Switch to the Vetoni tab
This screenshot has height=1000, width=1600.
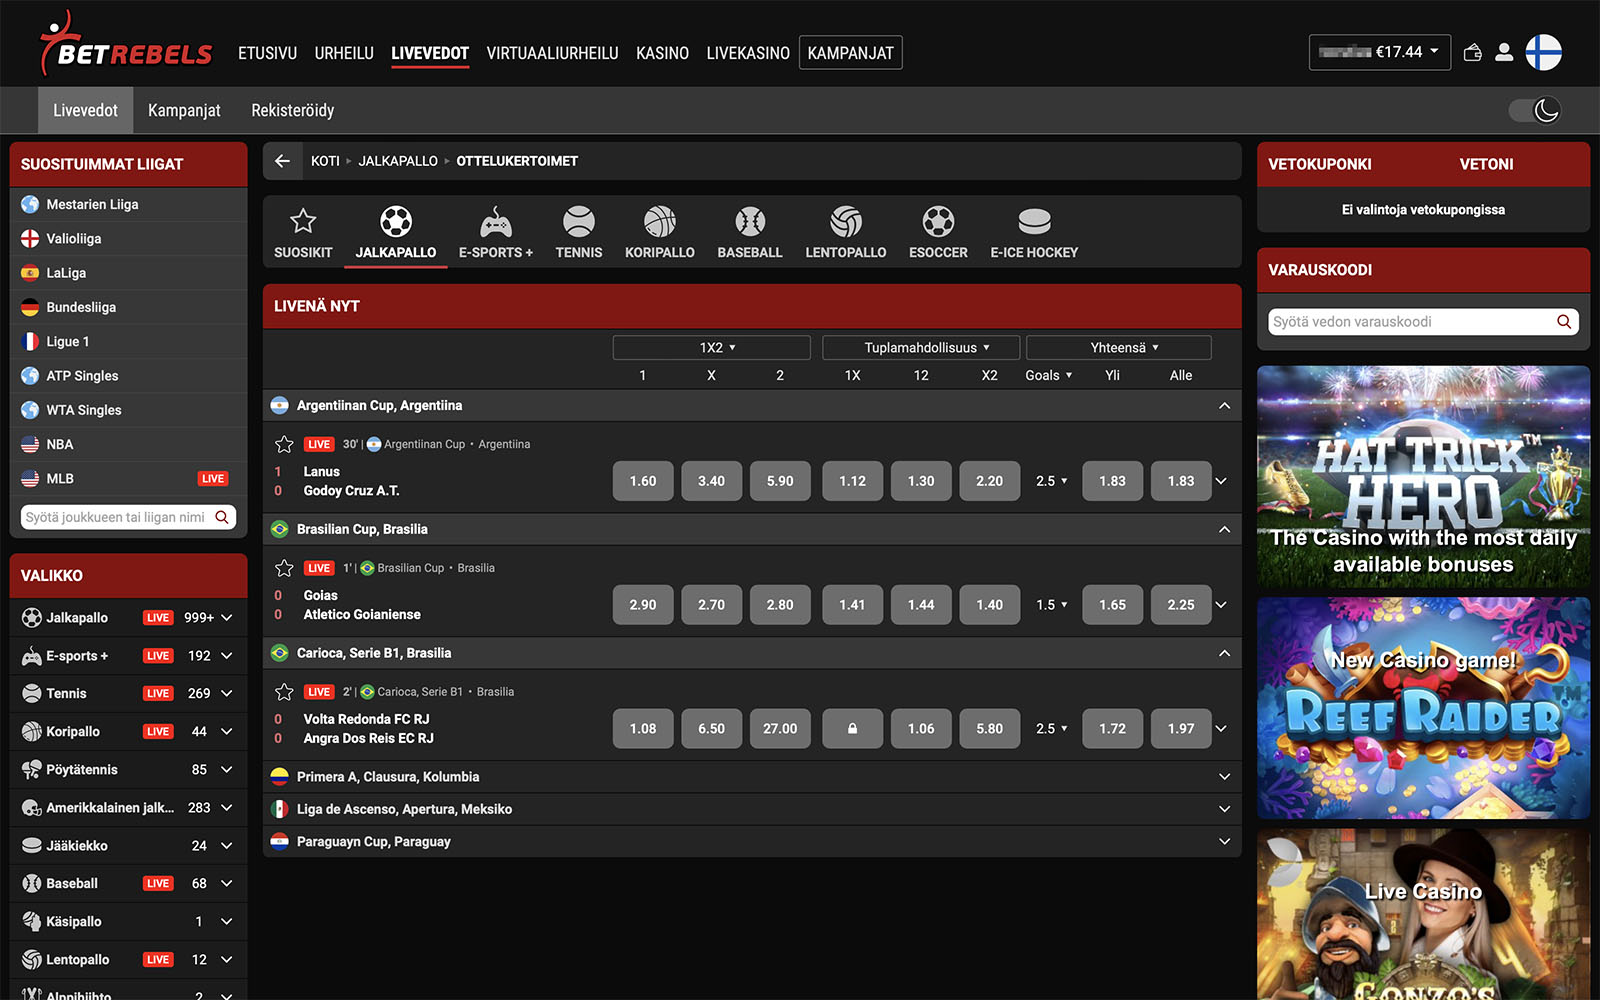(1486, 164)
